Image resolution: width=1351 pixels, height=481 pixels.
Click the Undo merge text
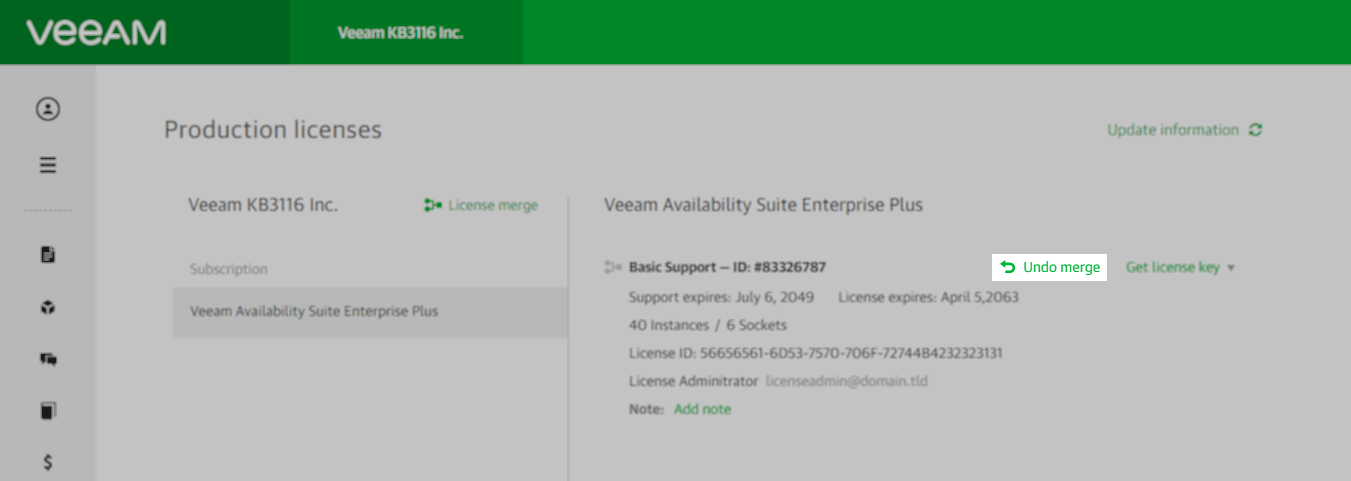(1062, 267)
